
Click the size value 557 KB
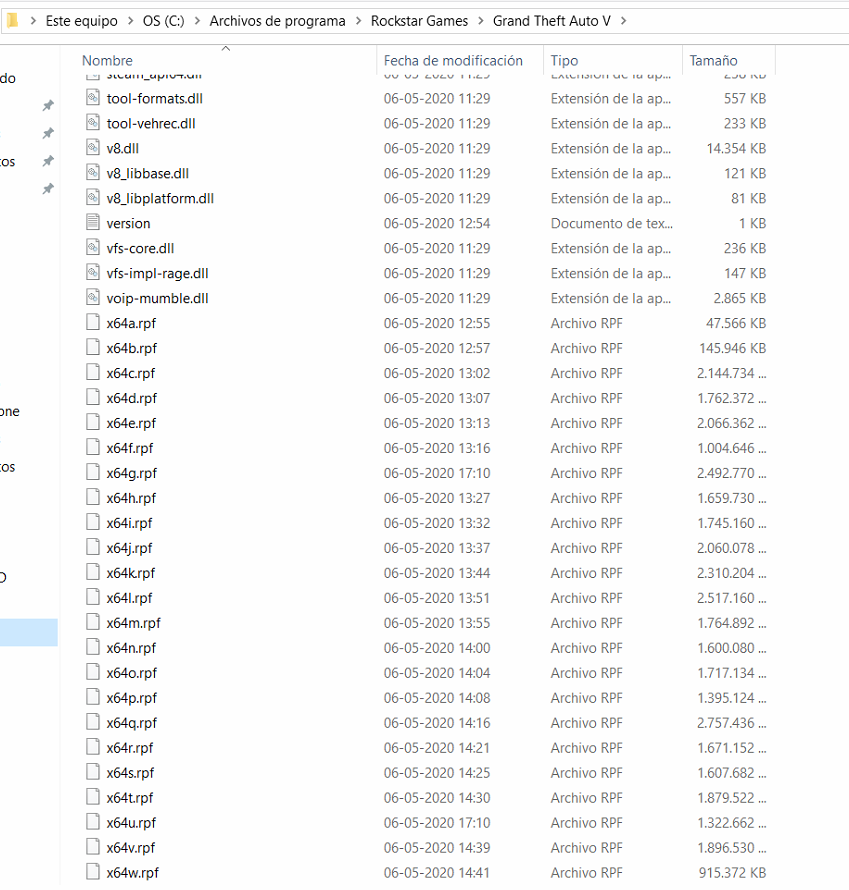click(745, 99)
